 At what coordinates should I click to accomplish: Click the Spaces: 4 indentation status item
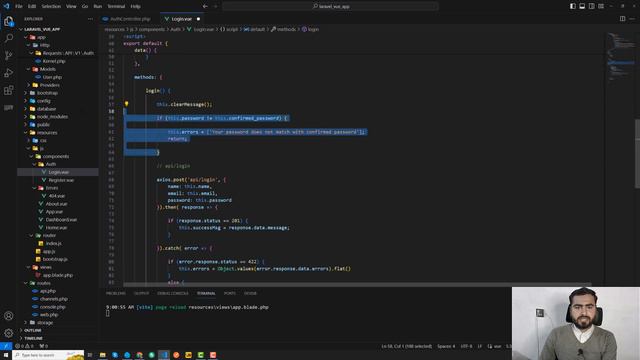[446, 346]
